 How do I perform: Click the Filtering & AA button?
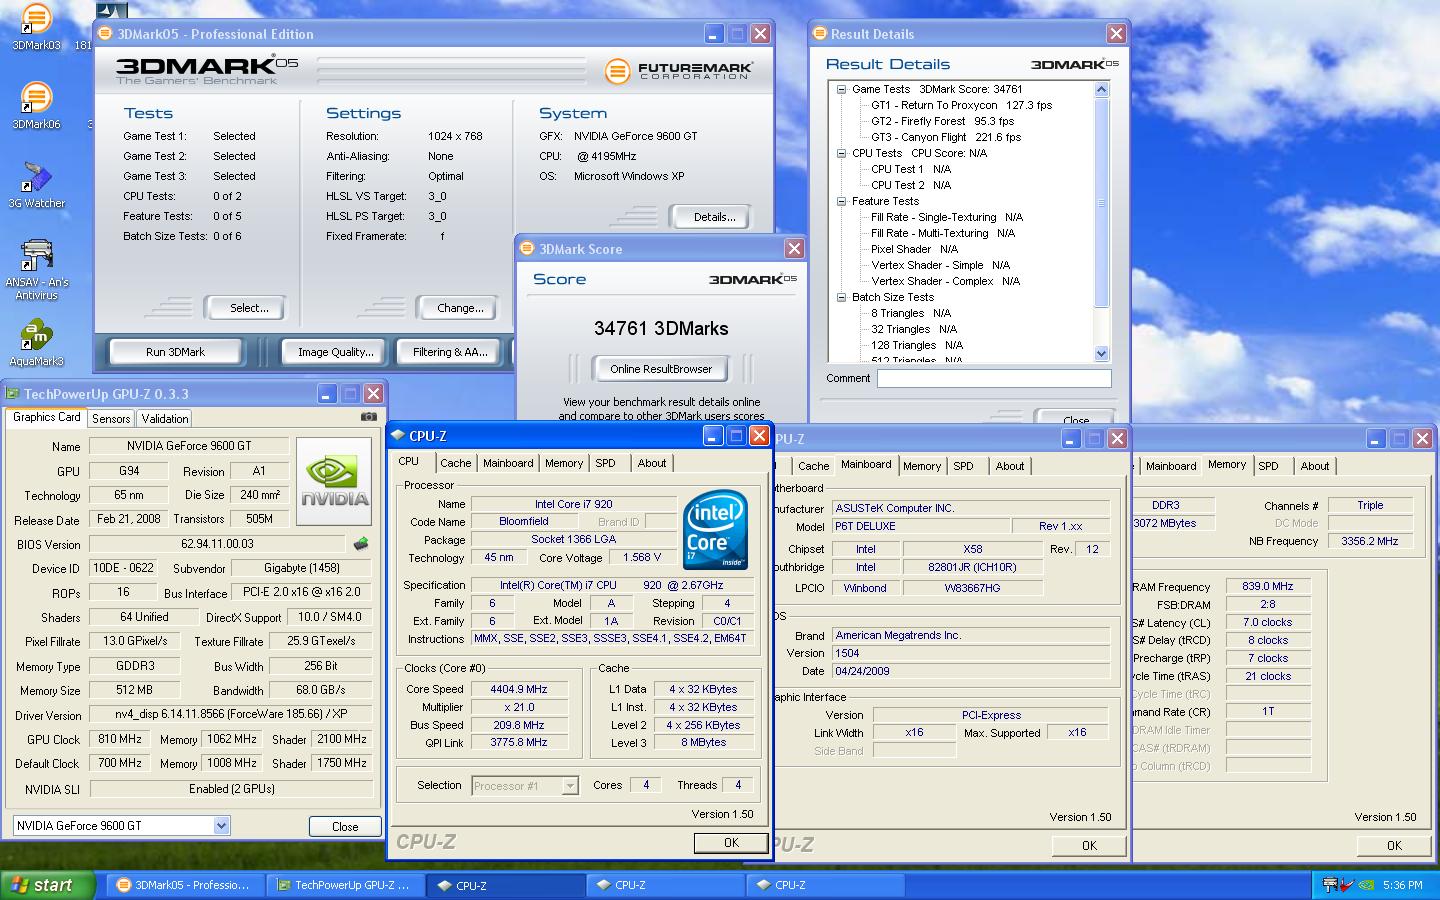pos(450,352)
